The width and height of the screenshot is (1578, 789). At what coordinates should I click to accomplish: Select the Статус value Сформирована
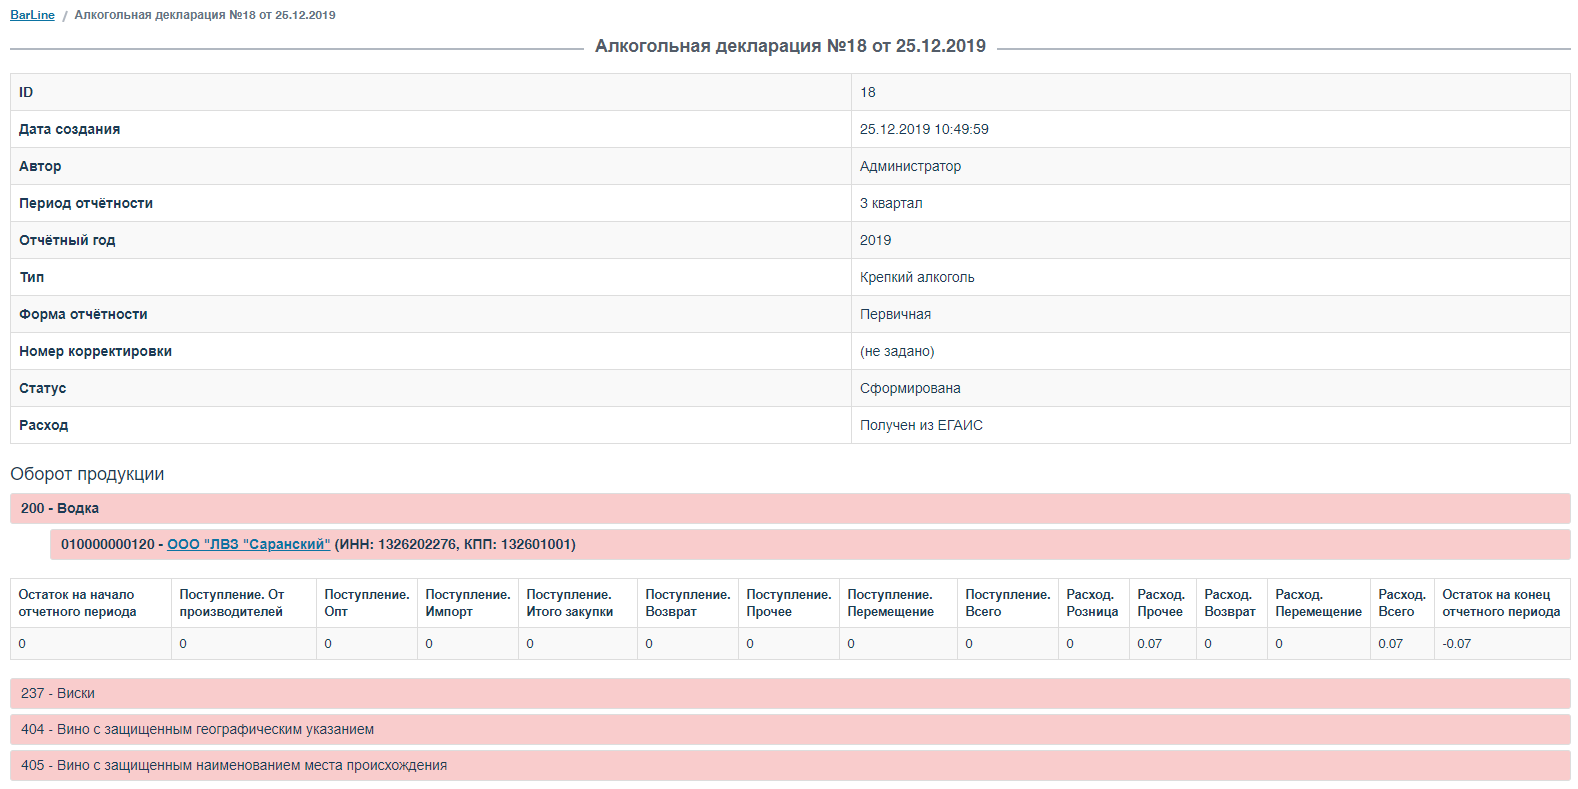click(910, 388)
